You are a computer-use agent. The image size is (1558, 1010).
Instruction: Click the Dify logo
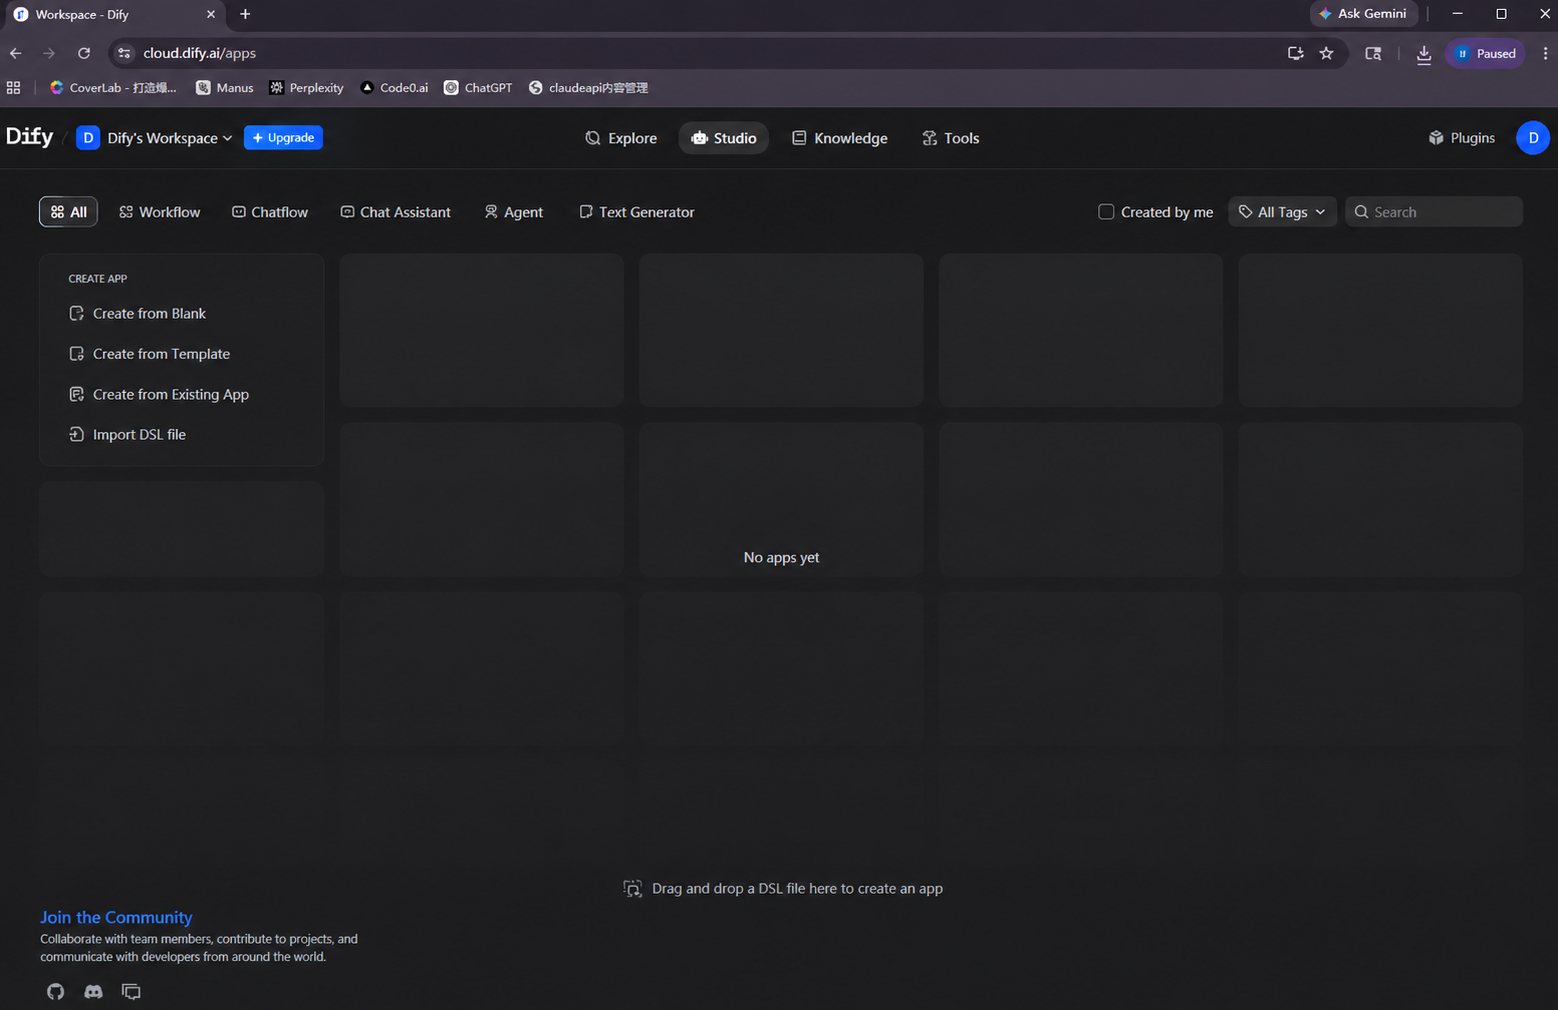click(x=30, y=137)
